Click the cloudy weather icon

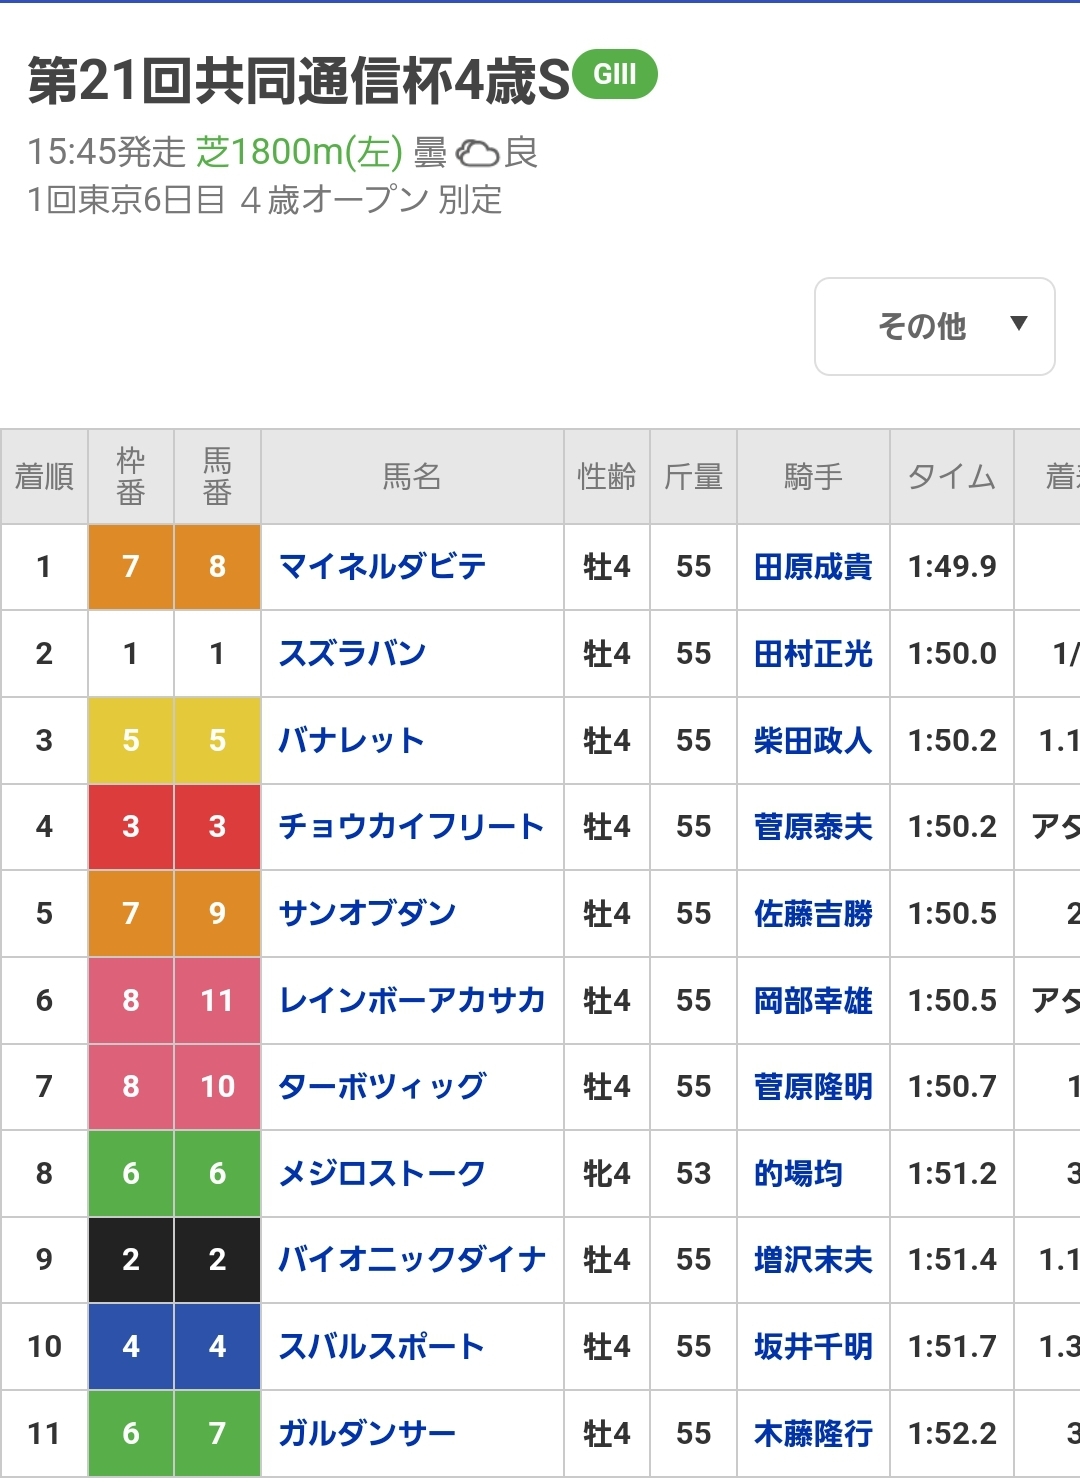pos(477,153)
